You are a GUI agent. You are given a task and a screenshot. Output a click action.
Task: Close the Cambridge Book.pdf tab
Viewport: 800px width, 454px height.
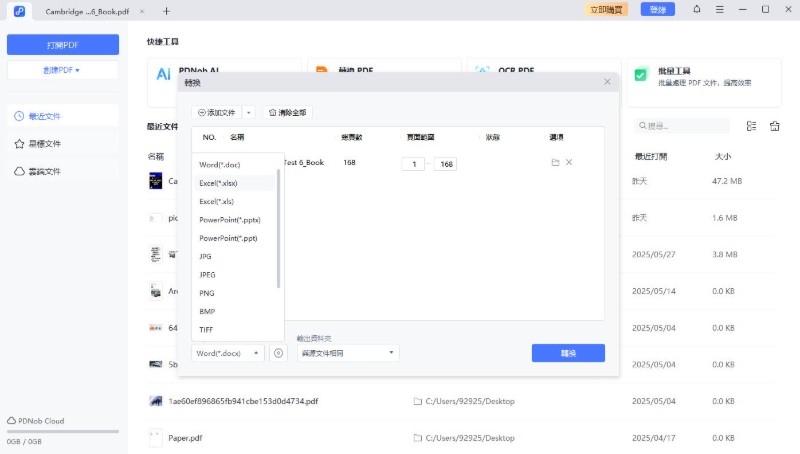(x=142, y=11)
